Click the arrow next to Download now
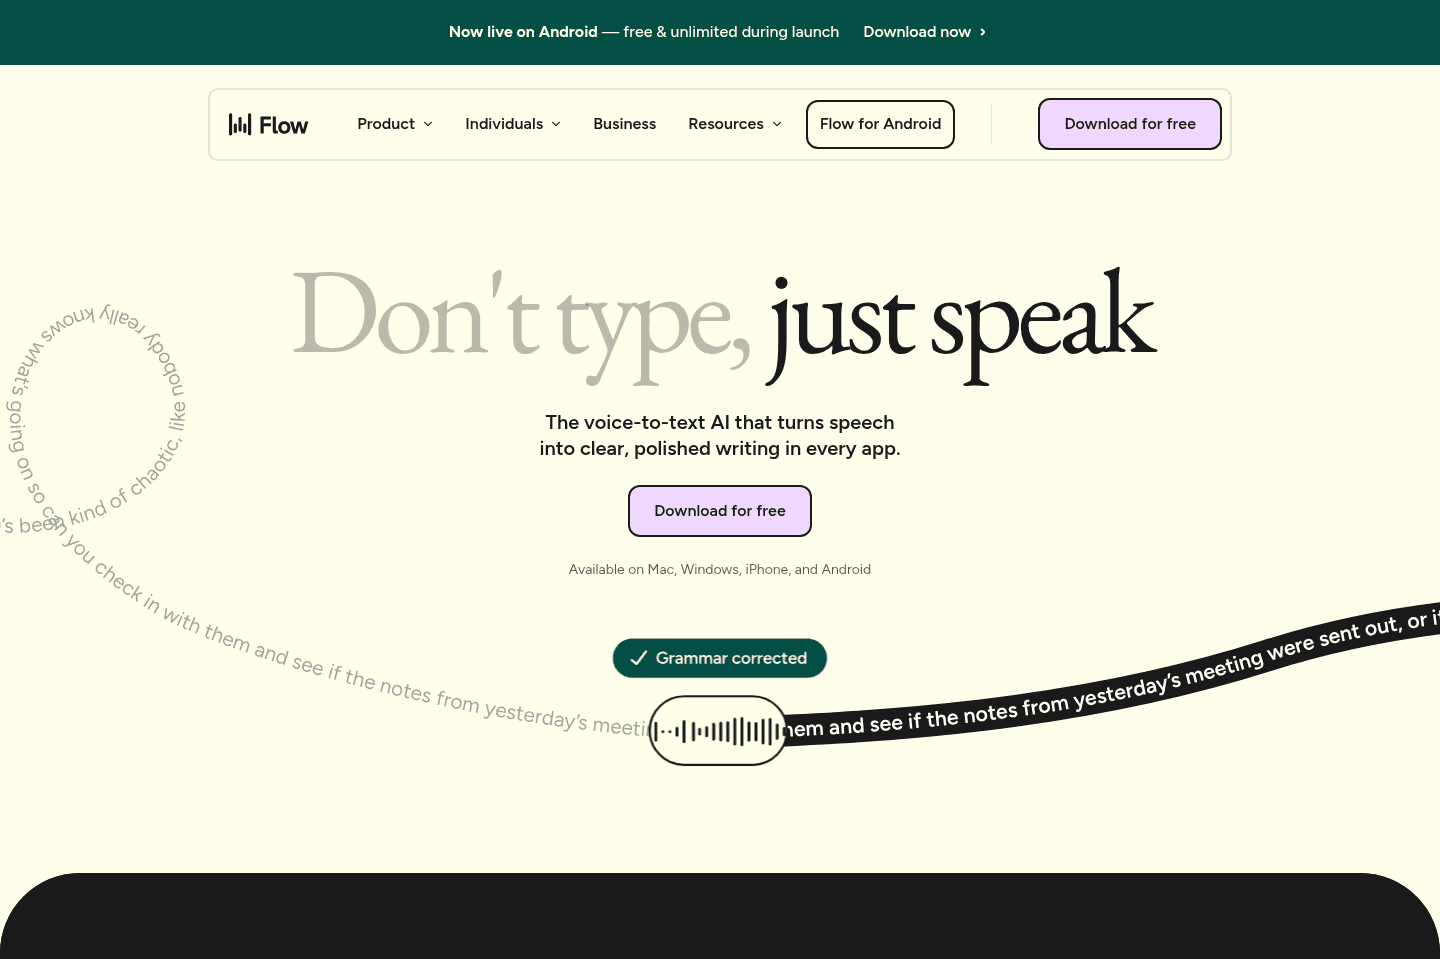 tap(983, 32)
